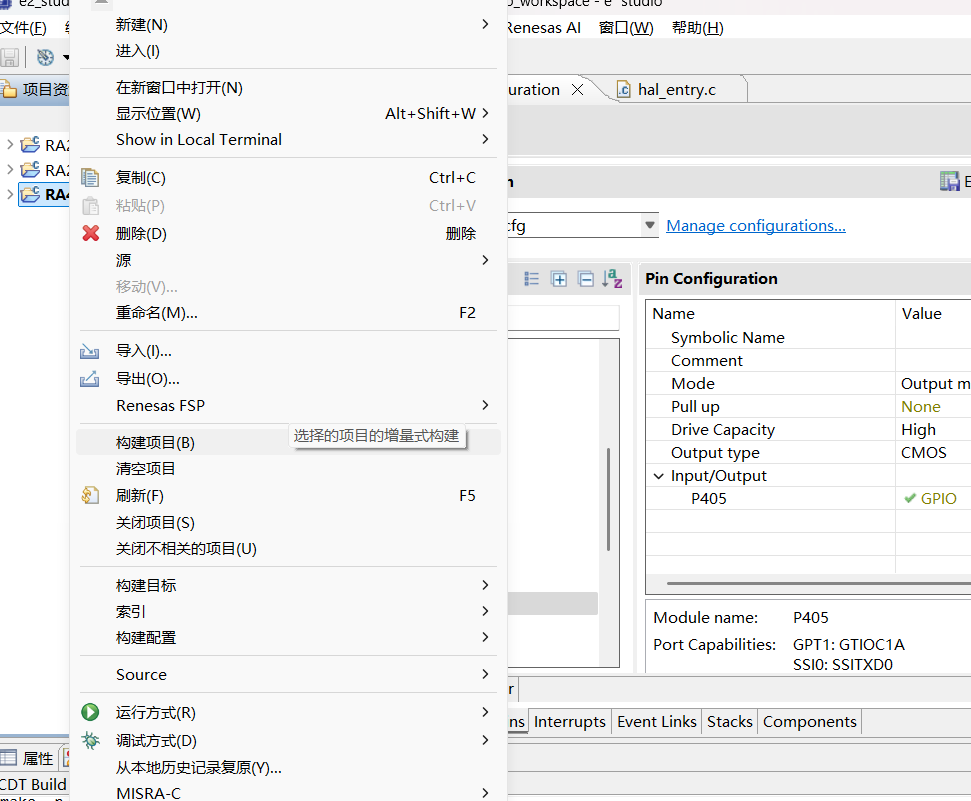Screen dimensions: 971x801
Task: Click the Pin Configuration horizontal scrollbar
Action: click(x=819, y=583)
